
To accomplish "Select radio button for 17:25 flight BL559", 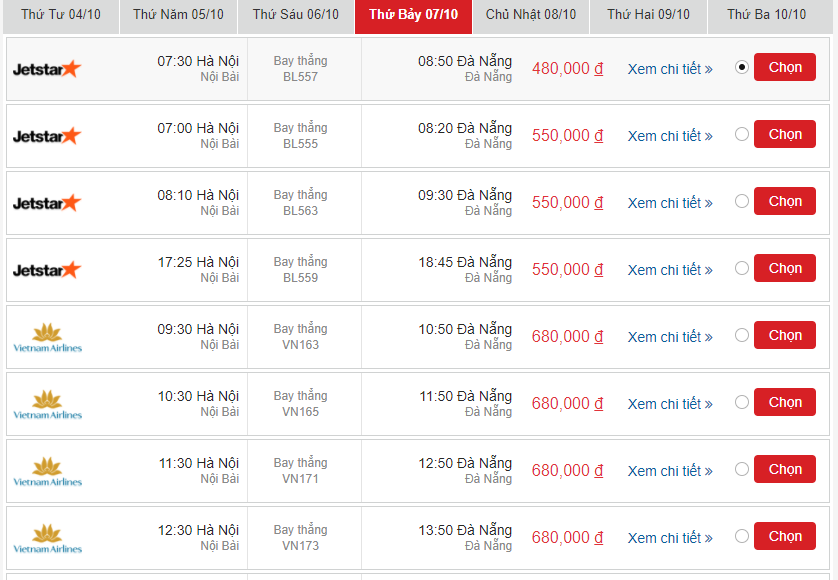I will pyautogui.click(x=741, y=268).
